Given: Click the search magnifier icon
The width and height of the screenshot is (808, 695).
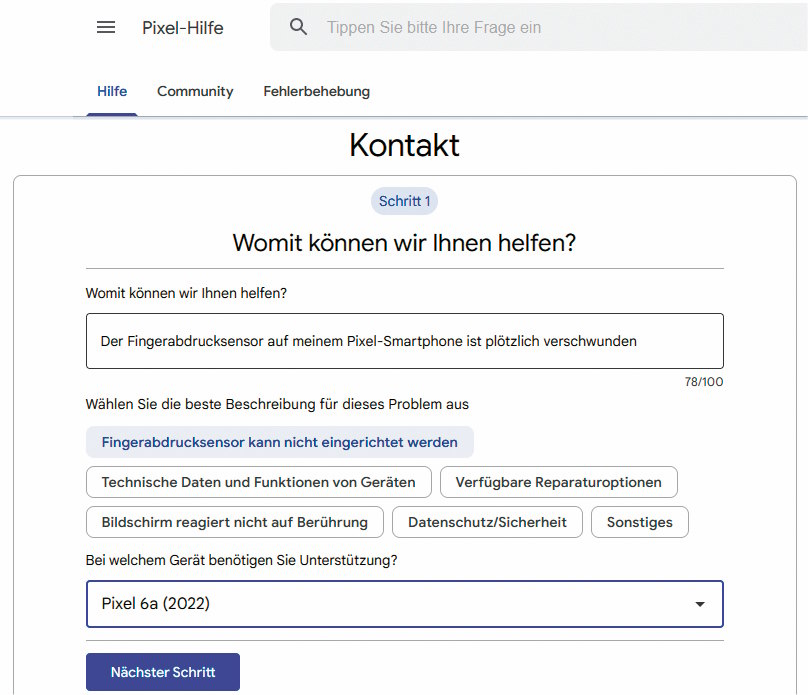Looking at the screenshot, I should [298, 27].
